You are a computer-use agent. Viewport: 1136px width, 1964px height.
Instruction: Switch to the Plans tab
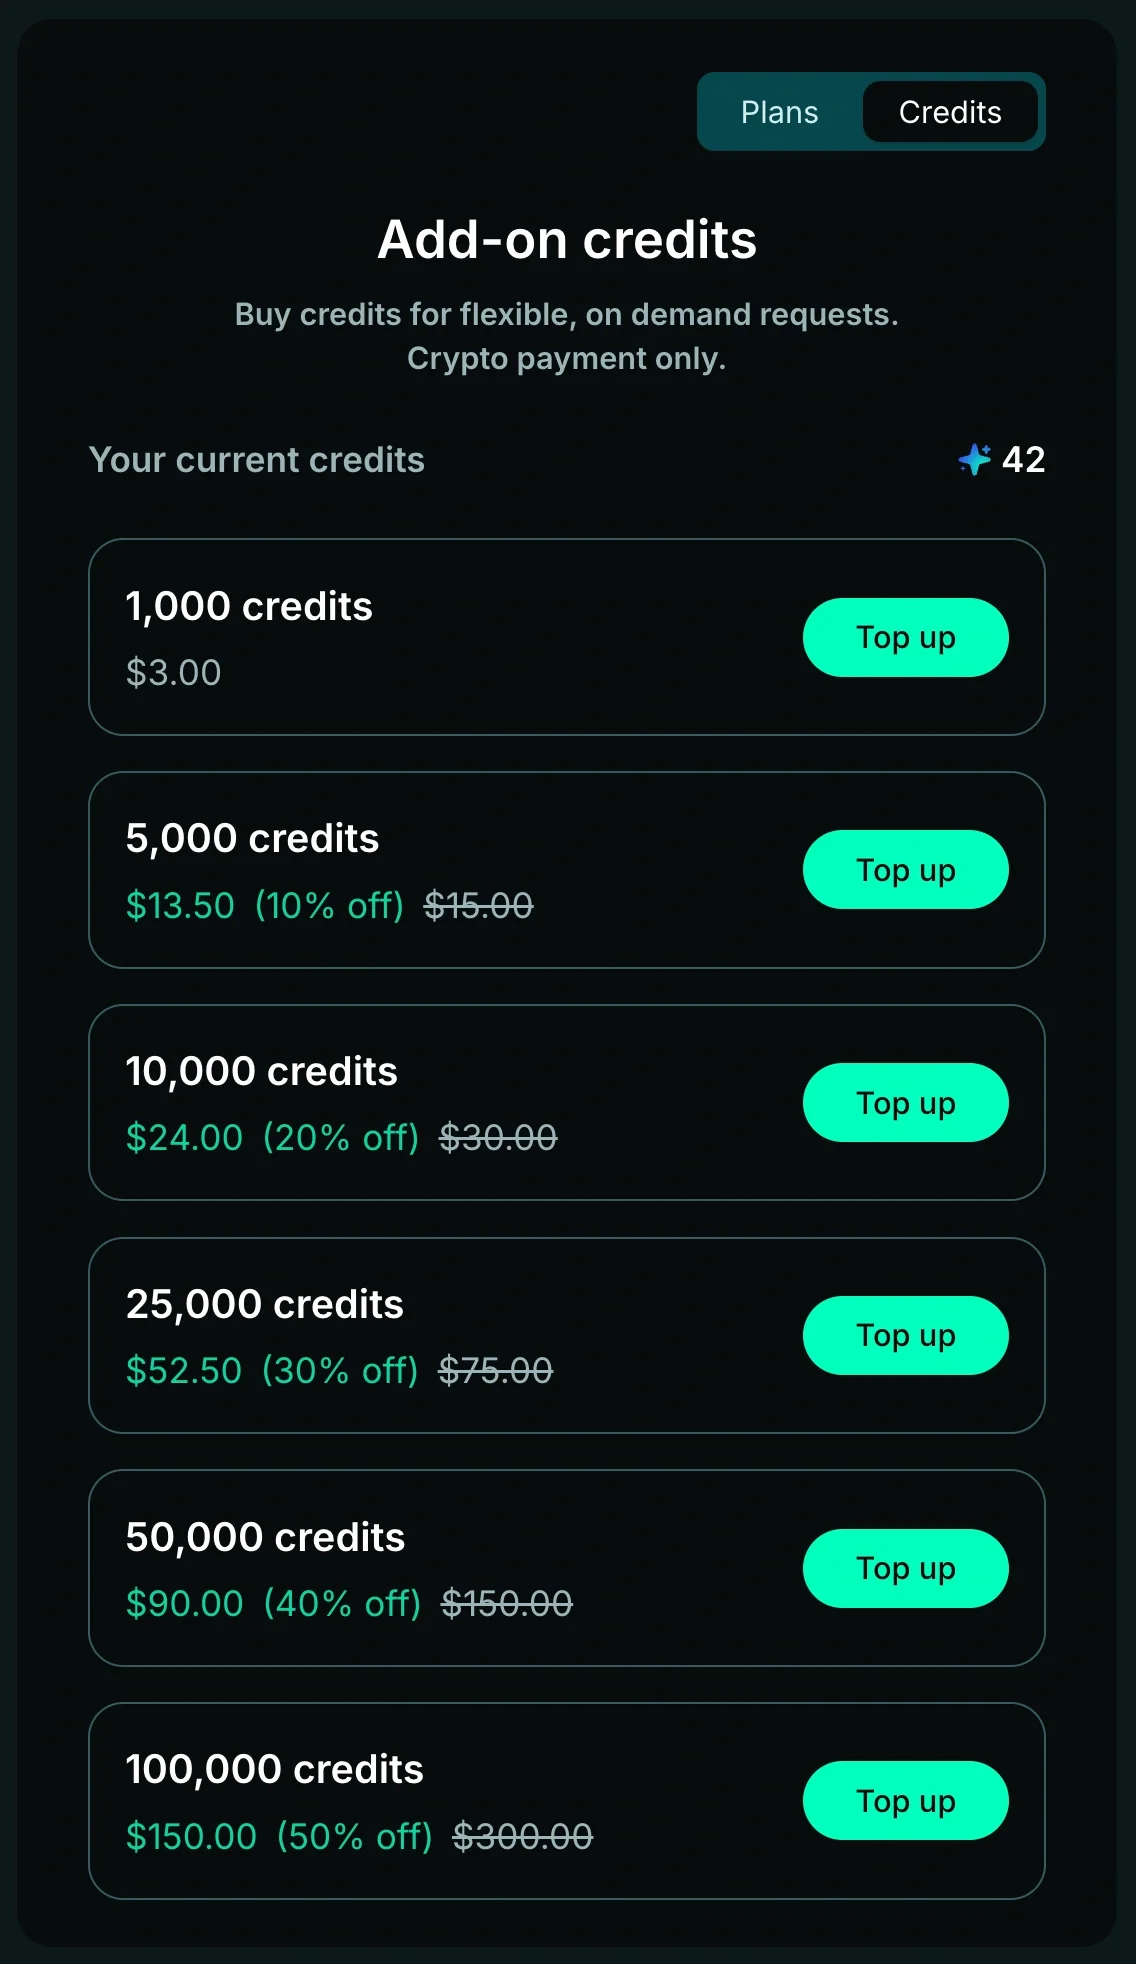(779, 112)
